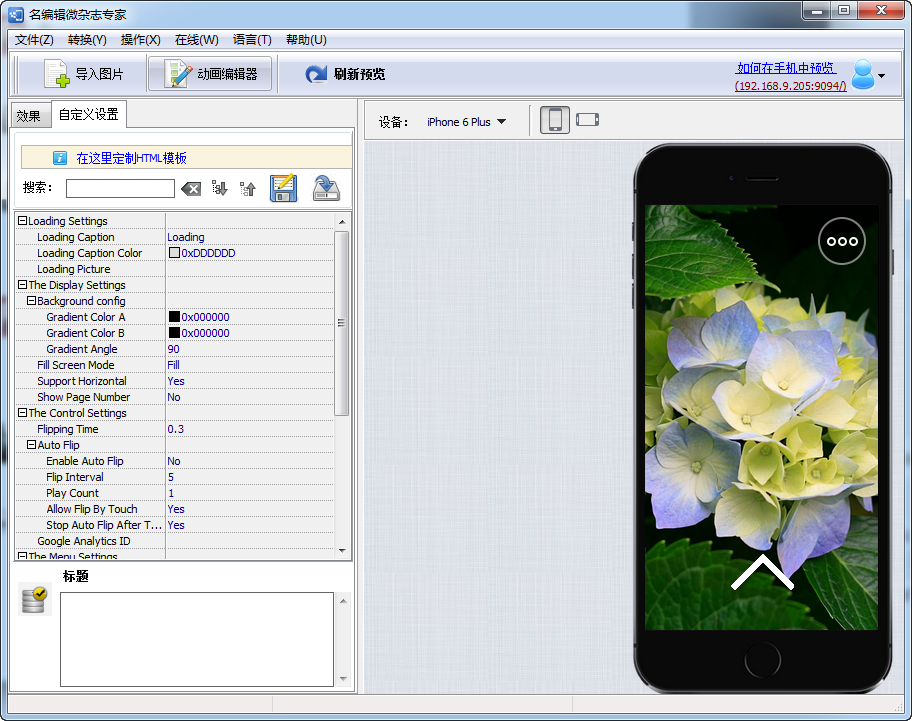The image size is (912, 721).
Task: Tap the three-dots menu on phone preview
Action: [x=842, y=241]
